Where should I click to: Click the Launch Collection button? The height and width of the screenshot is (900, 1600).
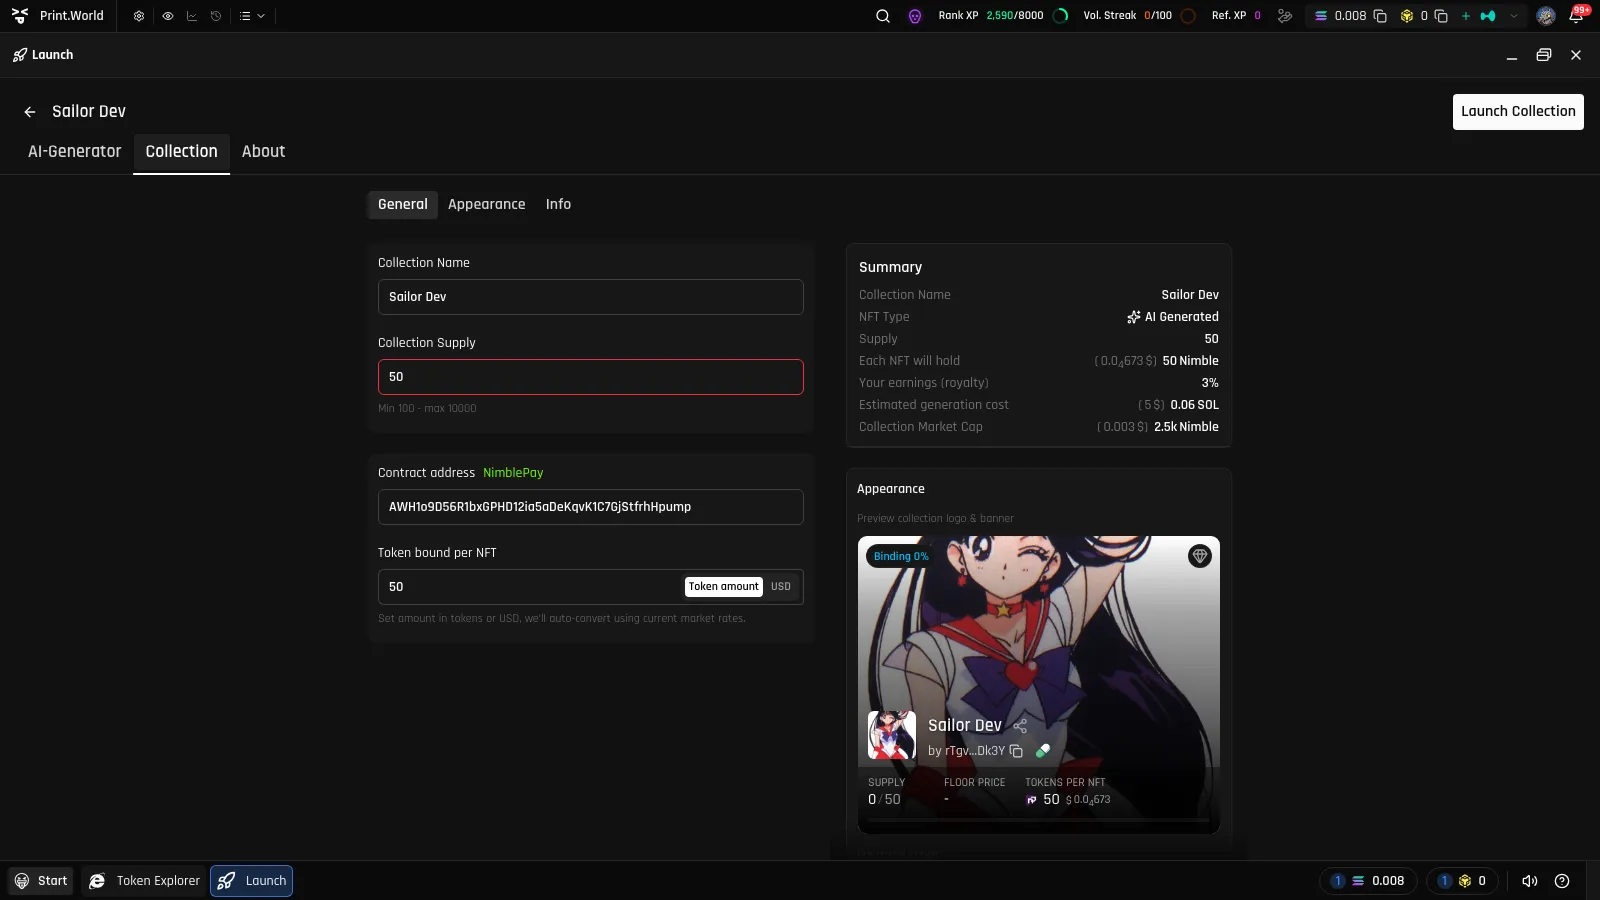(x=1518, y=112)
